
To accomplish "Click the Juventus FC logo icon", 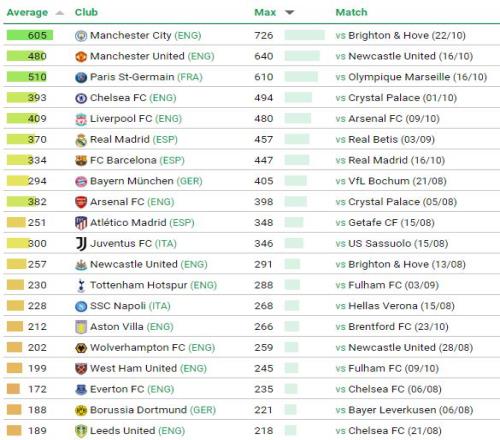I will coord(81,244).
